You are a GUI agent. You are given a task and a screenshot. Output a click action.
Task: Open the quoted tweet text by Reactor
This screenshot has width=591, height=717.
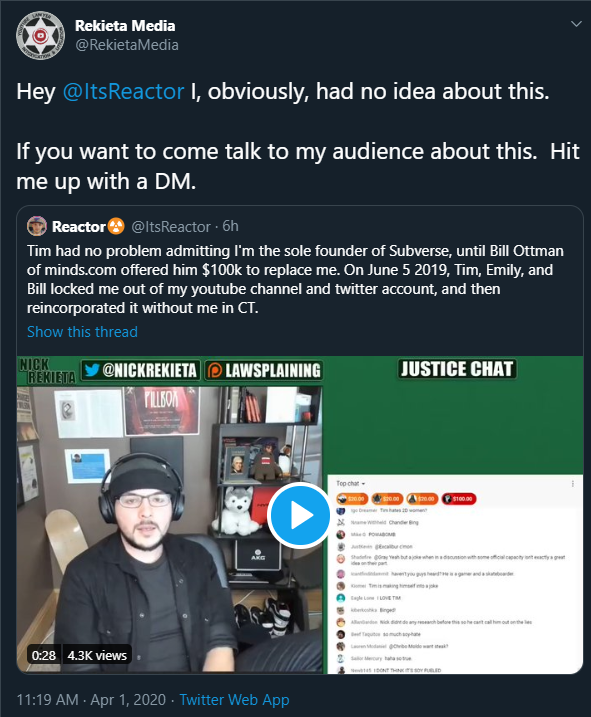[x=295, y=279]
